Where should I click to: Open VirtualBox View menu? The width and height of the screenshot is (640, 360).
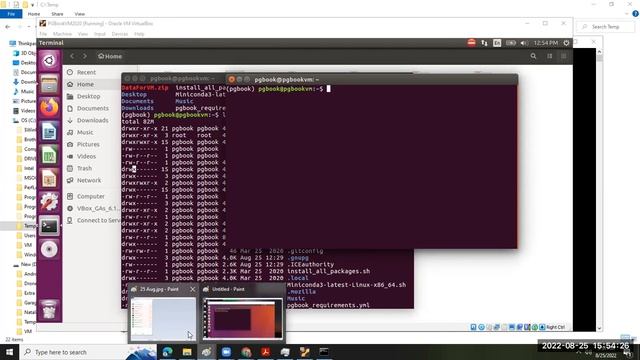tap(83, 34)
